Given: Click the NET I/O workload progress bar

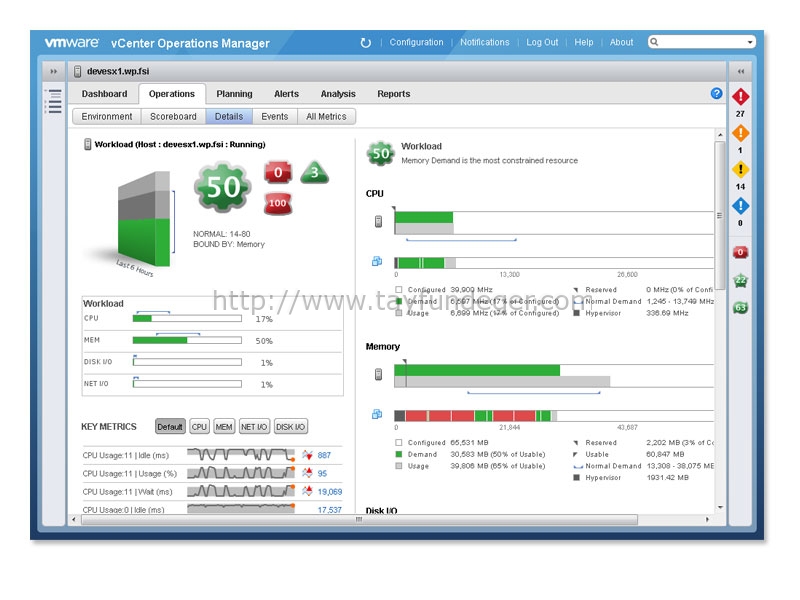Looking at the screenshot, I should coord(187,384).
